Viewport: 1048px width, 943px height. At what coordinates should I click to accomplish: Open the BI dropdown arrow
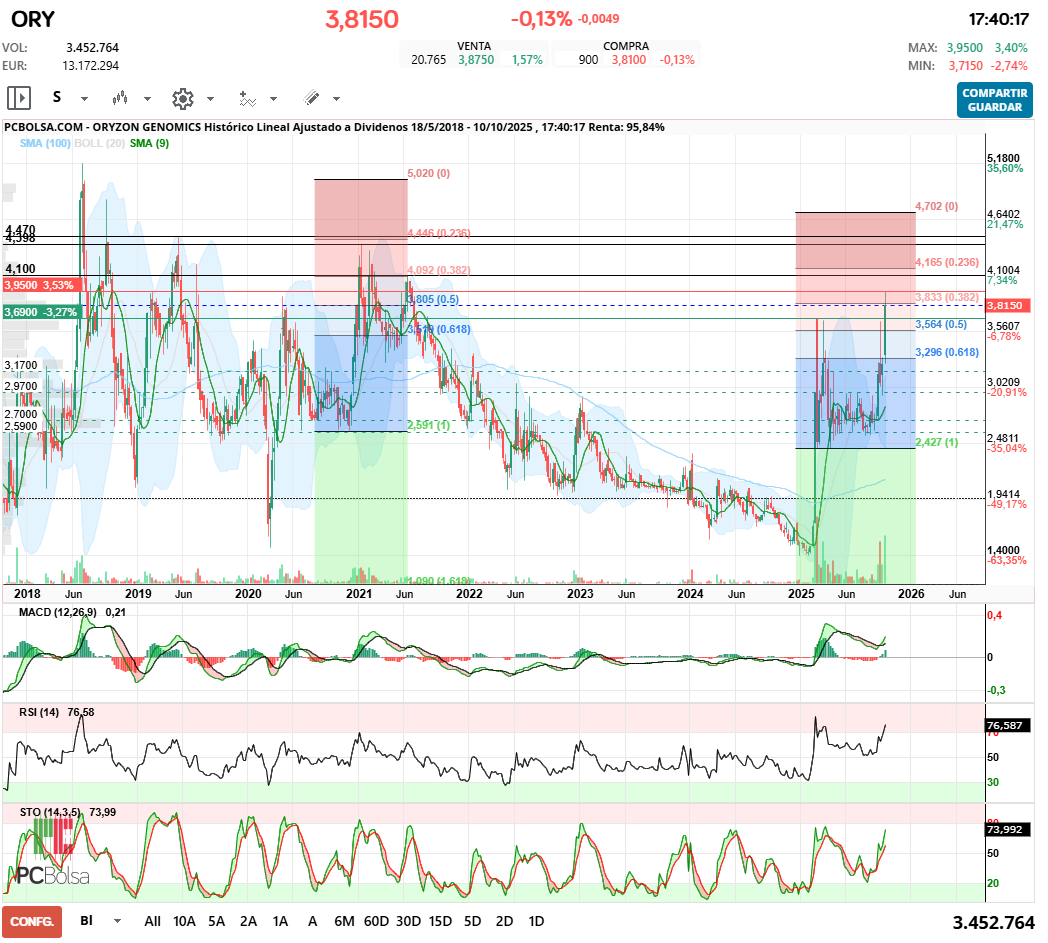click(x=118, y=921)
